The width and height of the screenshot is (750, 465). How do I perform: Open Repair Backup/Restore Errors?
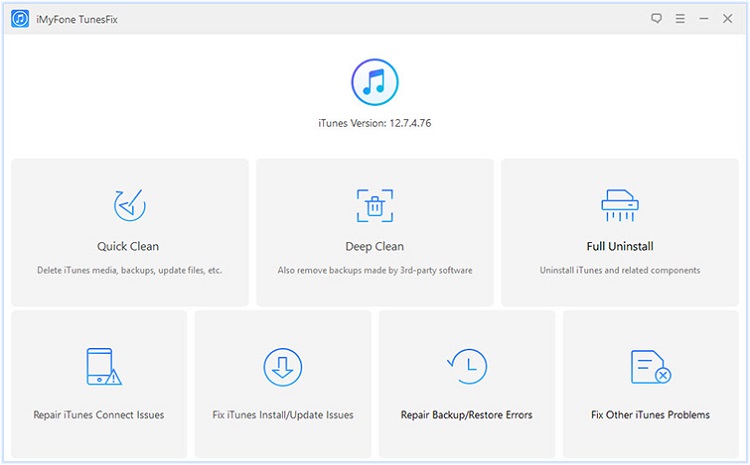click(x=467, y=384)
